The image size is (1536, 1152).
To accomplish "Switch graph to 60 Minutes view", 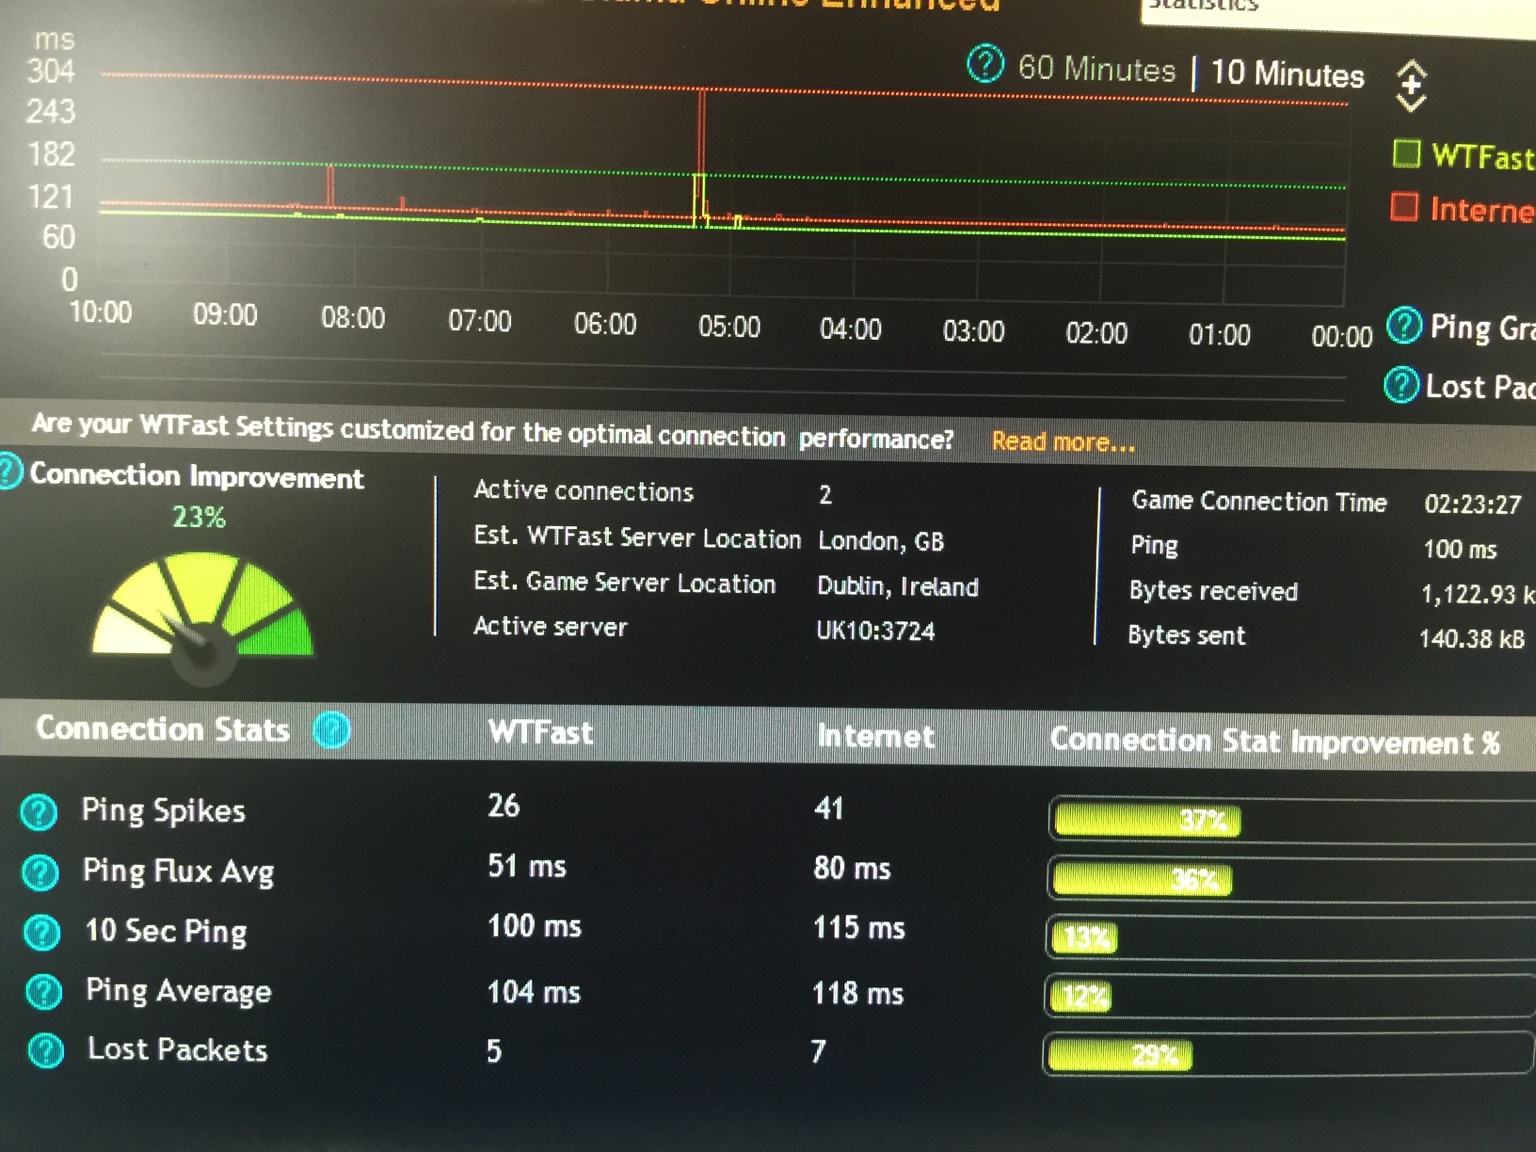I will 1096,69.
